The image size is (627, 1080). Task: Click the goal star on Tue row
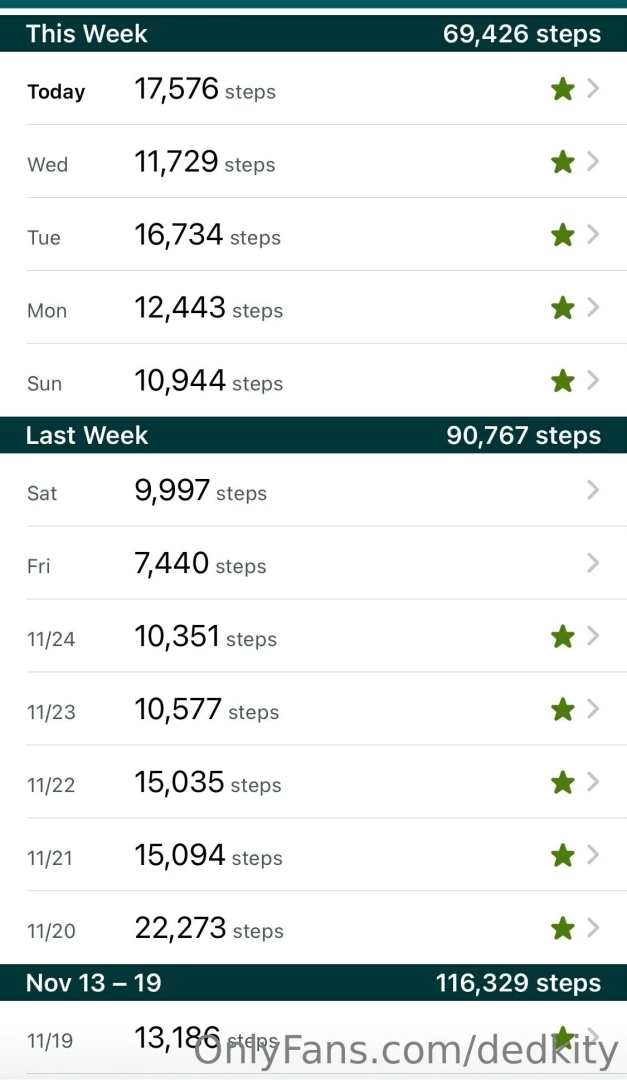pyautogui.click(x=563, y=235)
